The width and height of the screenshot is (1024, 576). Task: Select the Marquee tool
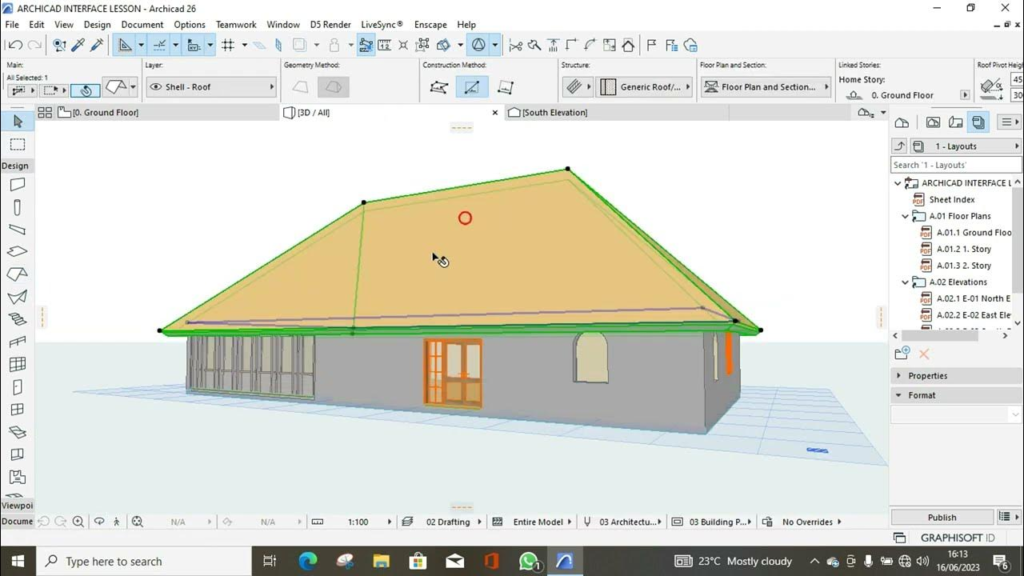pos(18,144)
